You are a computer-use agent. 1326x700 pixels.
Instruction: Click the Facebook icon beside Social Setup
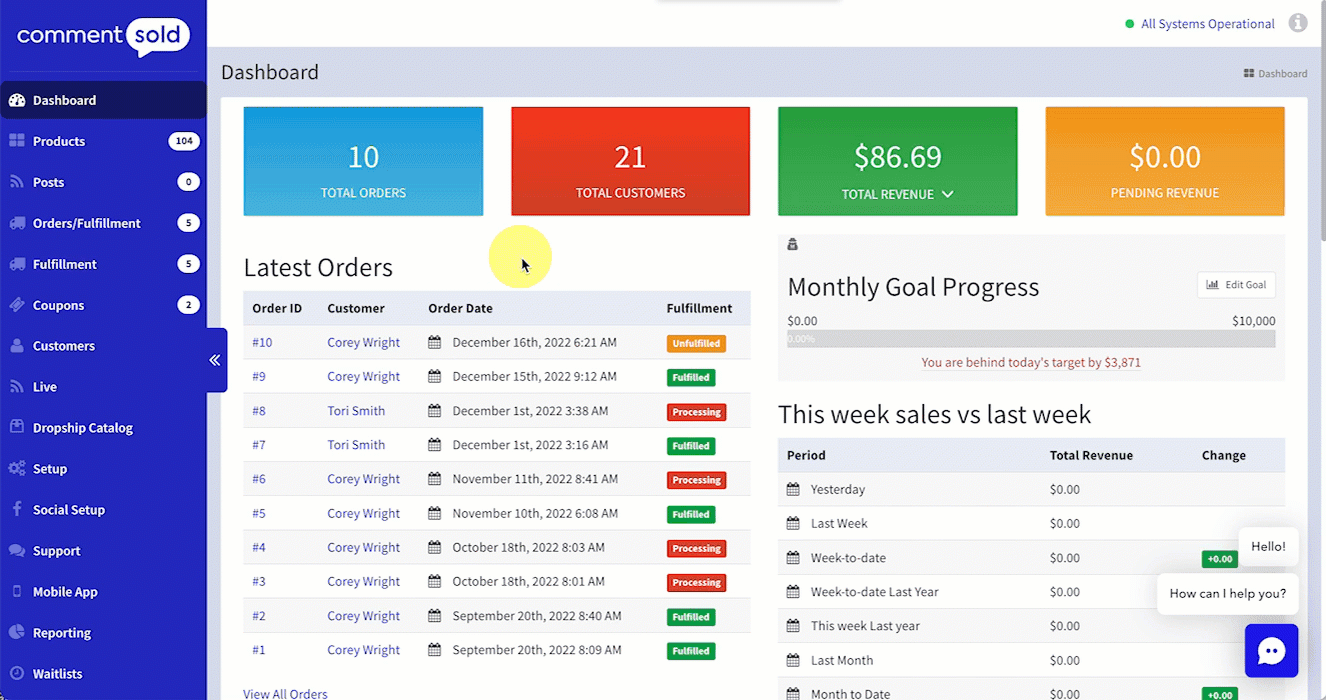[17, 509]
